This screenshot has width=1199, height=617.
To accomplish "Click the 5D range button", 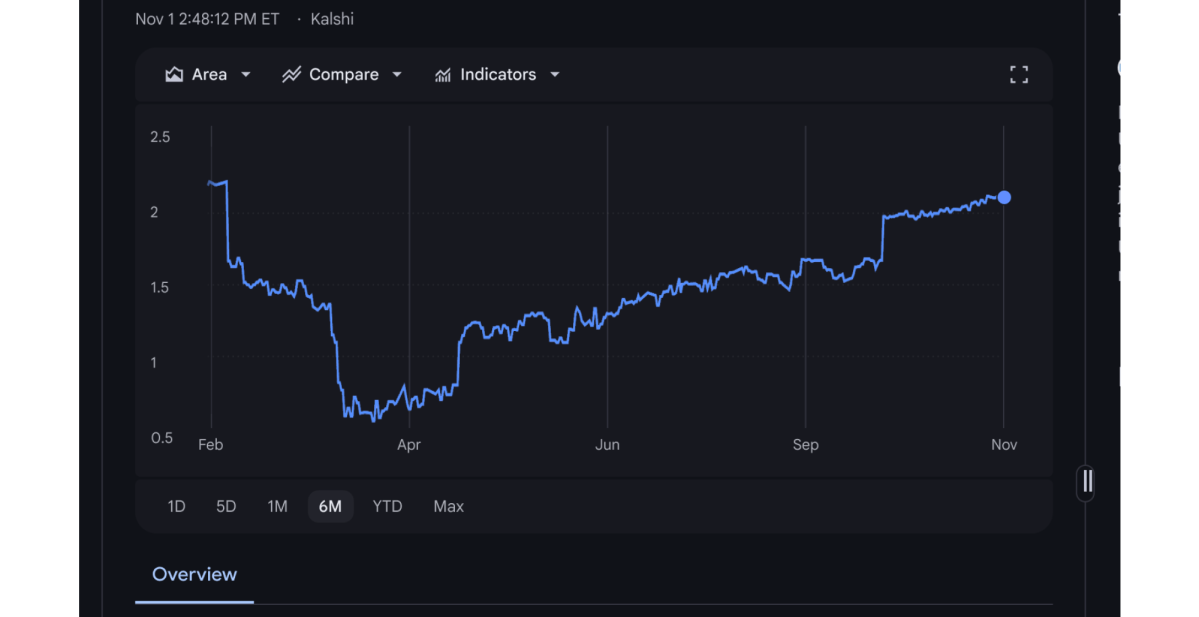I will click(x=226, y=506).
